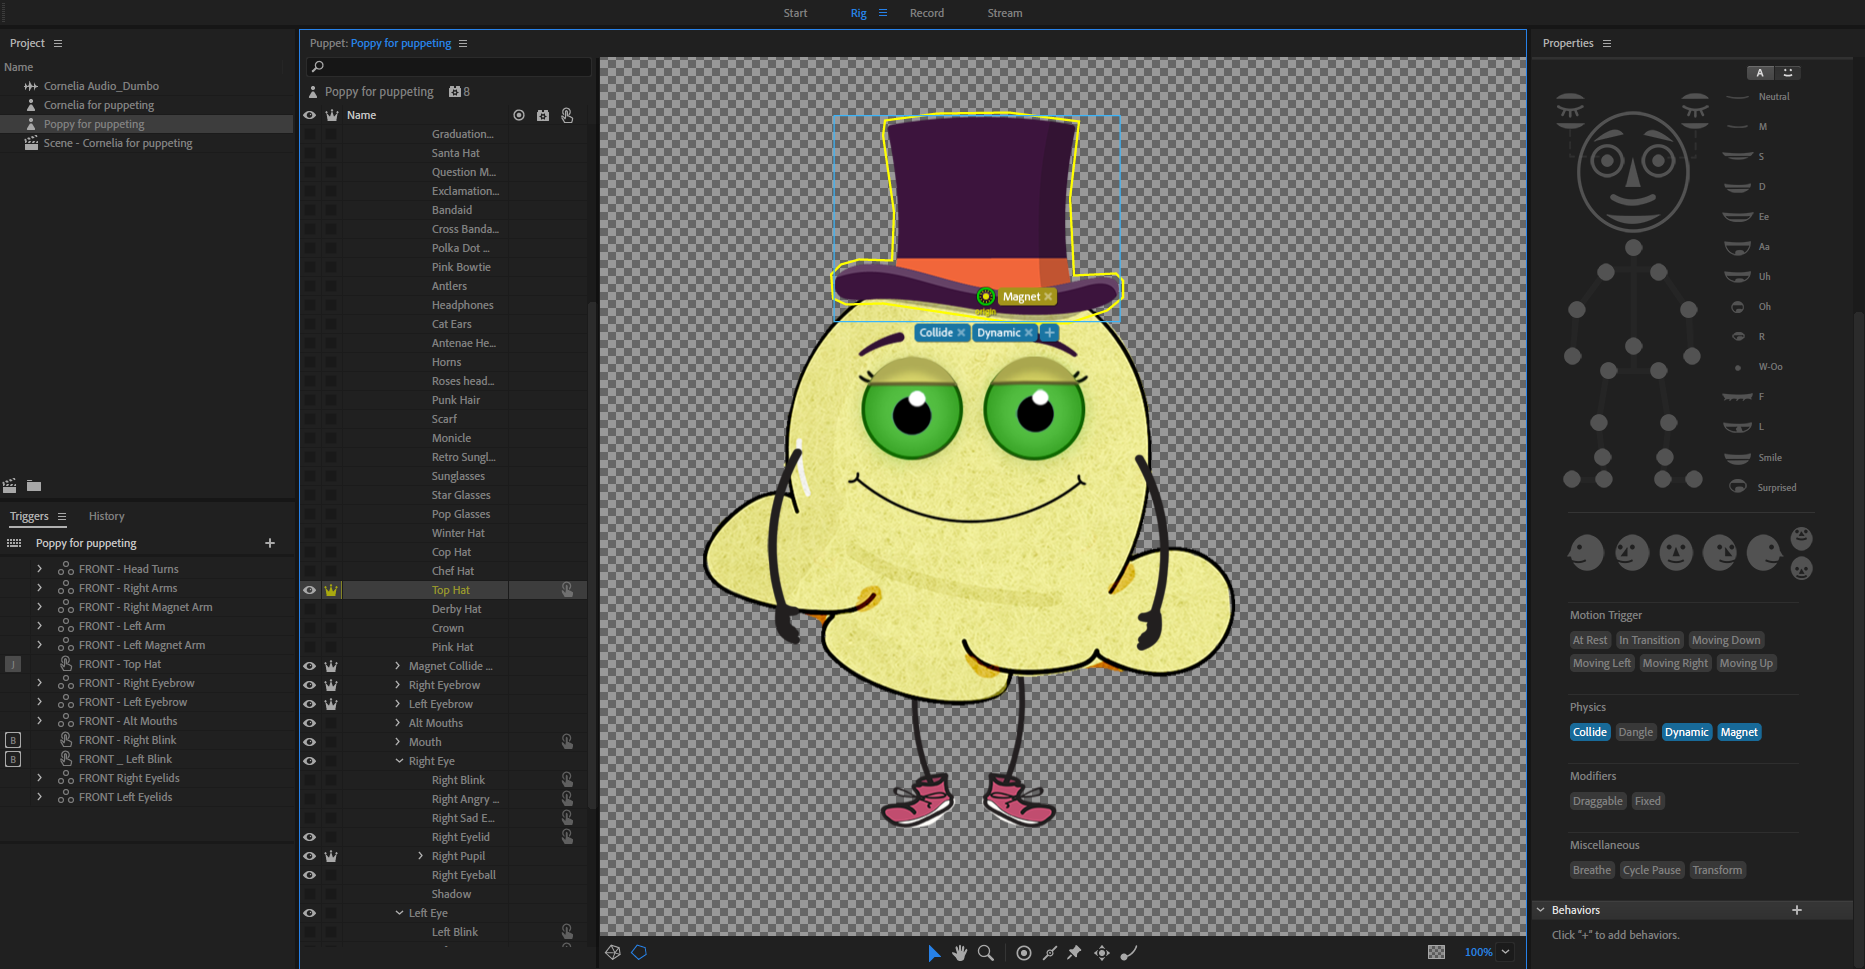Expand FRONT - Right Magnet Arm trigger

(x=39, y=607)
